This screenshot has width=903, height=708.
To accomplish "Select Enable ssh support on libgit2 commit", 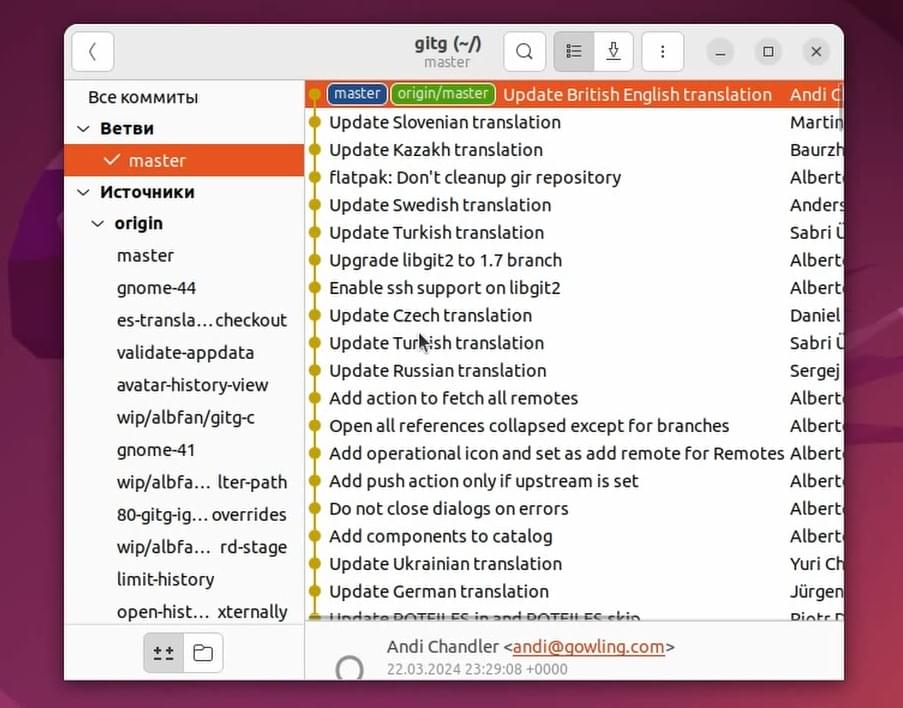I will click(574, 288).
